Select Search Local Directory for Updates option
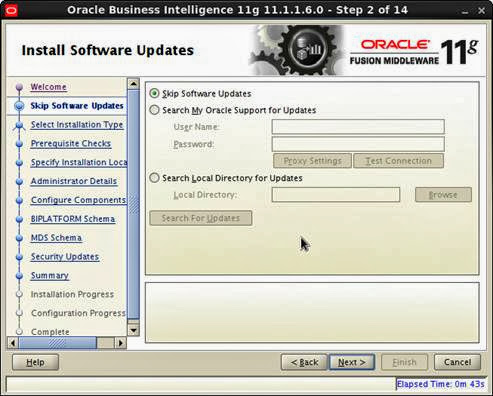493x396 pixels. (154, 178)
